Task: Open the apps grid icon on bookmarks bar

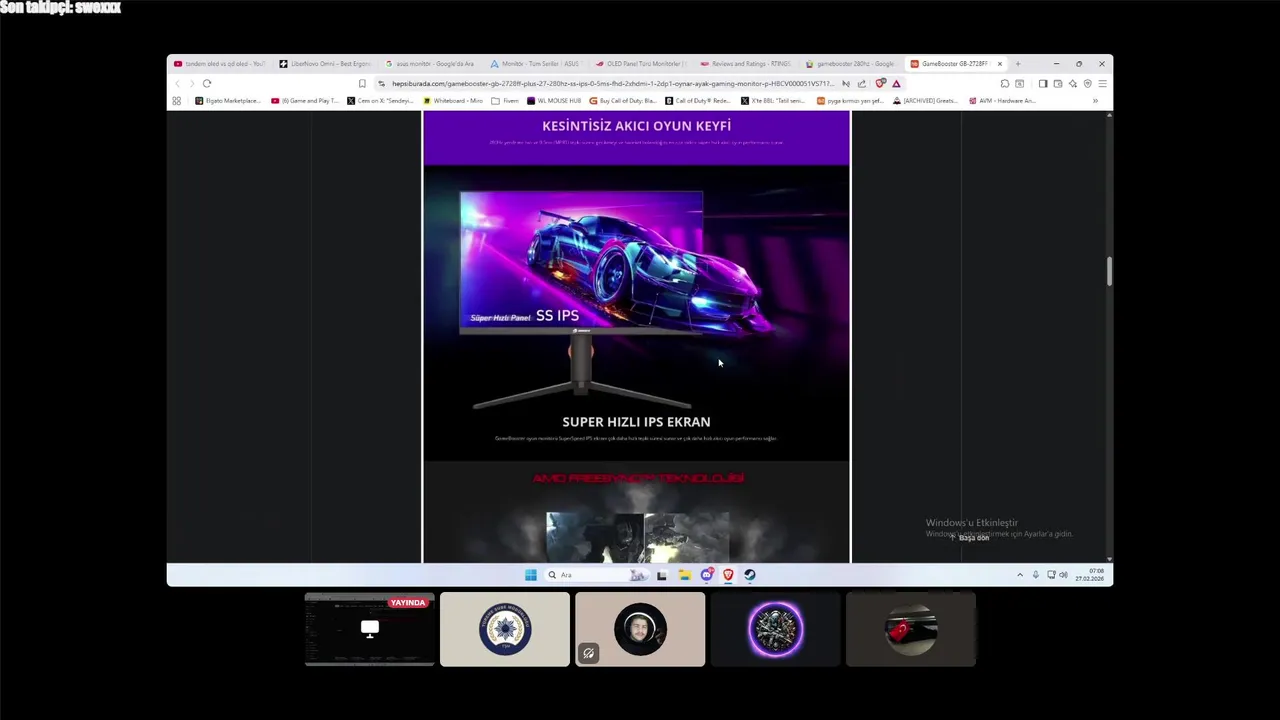Action: click(177, 101)
